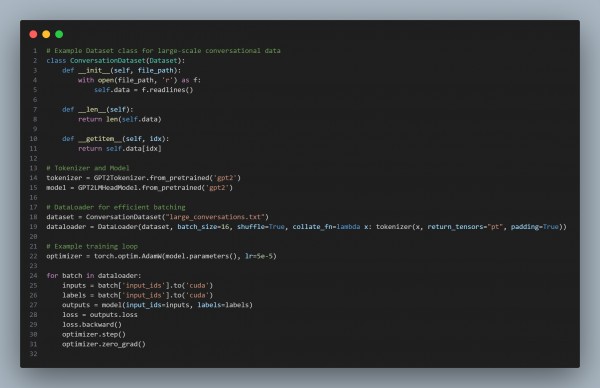Viewport: 600px width, 388px height.
Task: Click line number 19 in gutter
Action: [x=33, y=227]
